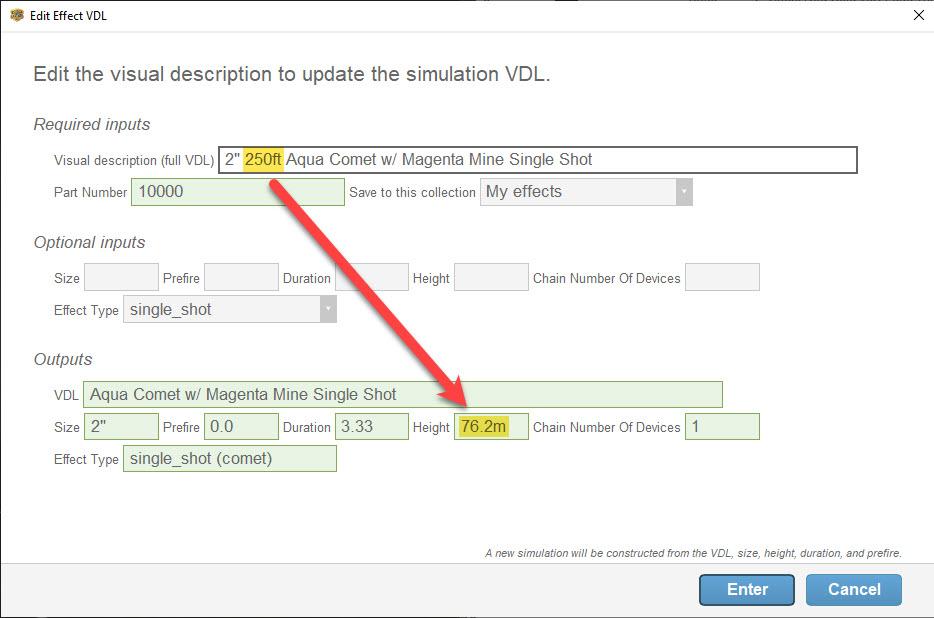The width and height of the screenshot is (934, 618).
Task: Select the optional Prefire input box
Action: coord(241,277)
